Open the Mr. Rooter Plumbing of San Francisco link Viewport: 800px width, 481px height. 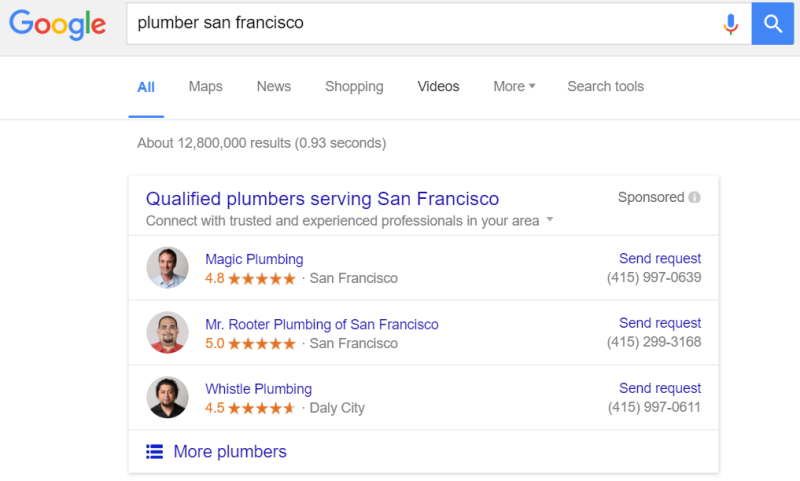coord(322,324)
